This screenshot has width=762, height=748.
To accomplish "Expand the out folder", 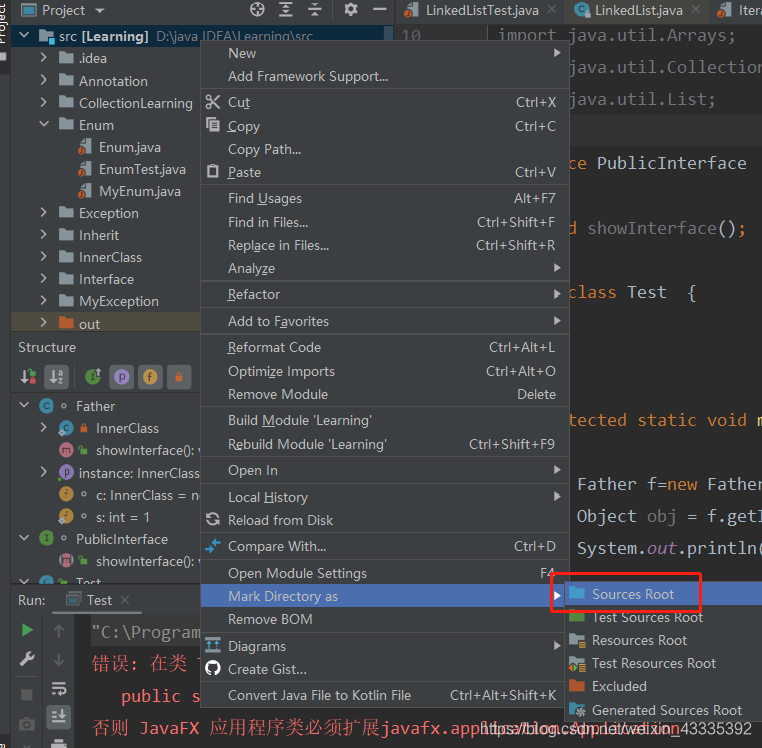I will coord(44,323).
